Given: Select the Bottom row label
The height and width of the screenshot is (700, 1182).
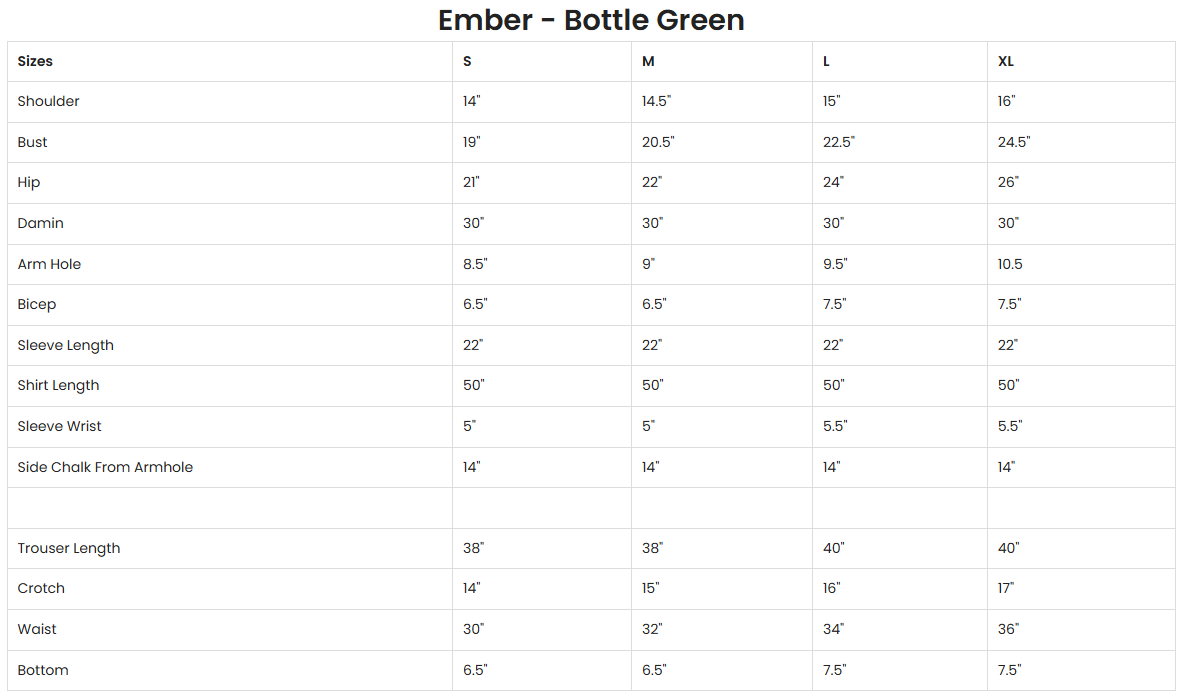Looking at the screenshot, I should click(43, 670).
